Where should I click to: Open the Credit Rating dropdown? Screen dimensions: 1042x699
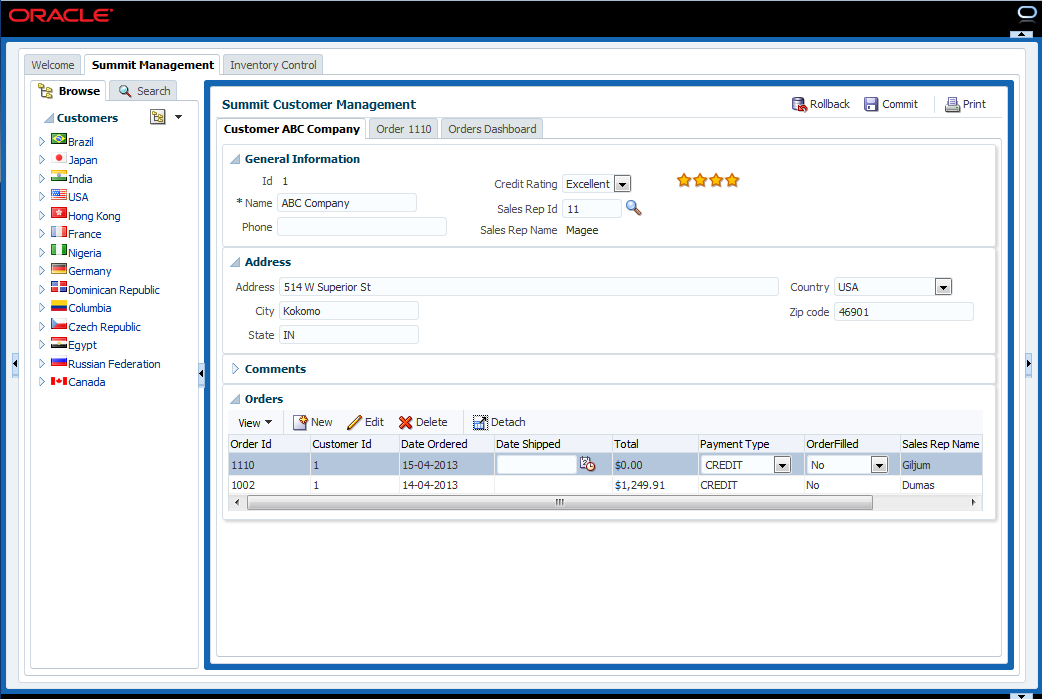[x=623, y=184]
